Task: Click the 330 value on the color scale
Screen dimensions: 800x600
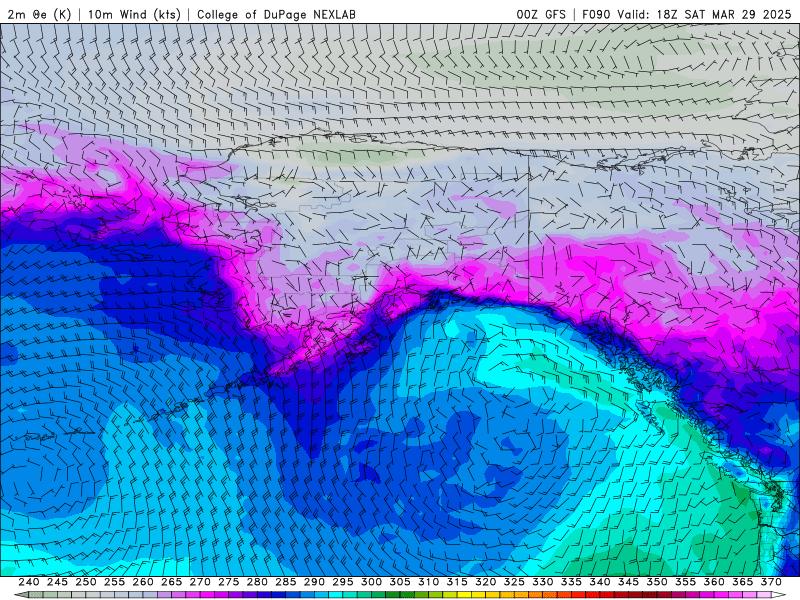Action: click(x=543, y=582)
